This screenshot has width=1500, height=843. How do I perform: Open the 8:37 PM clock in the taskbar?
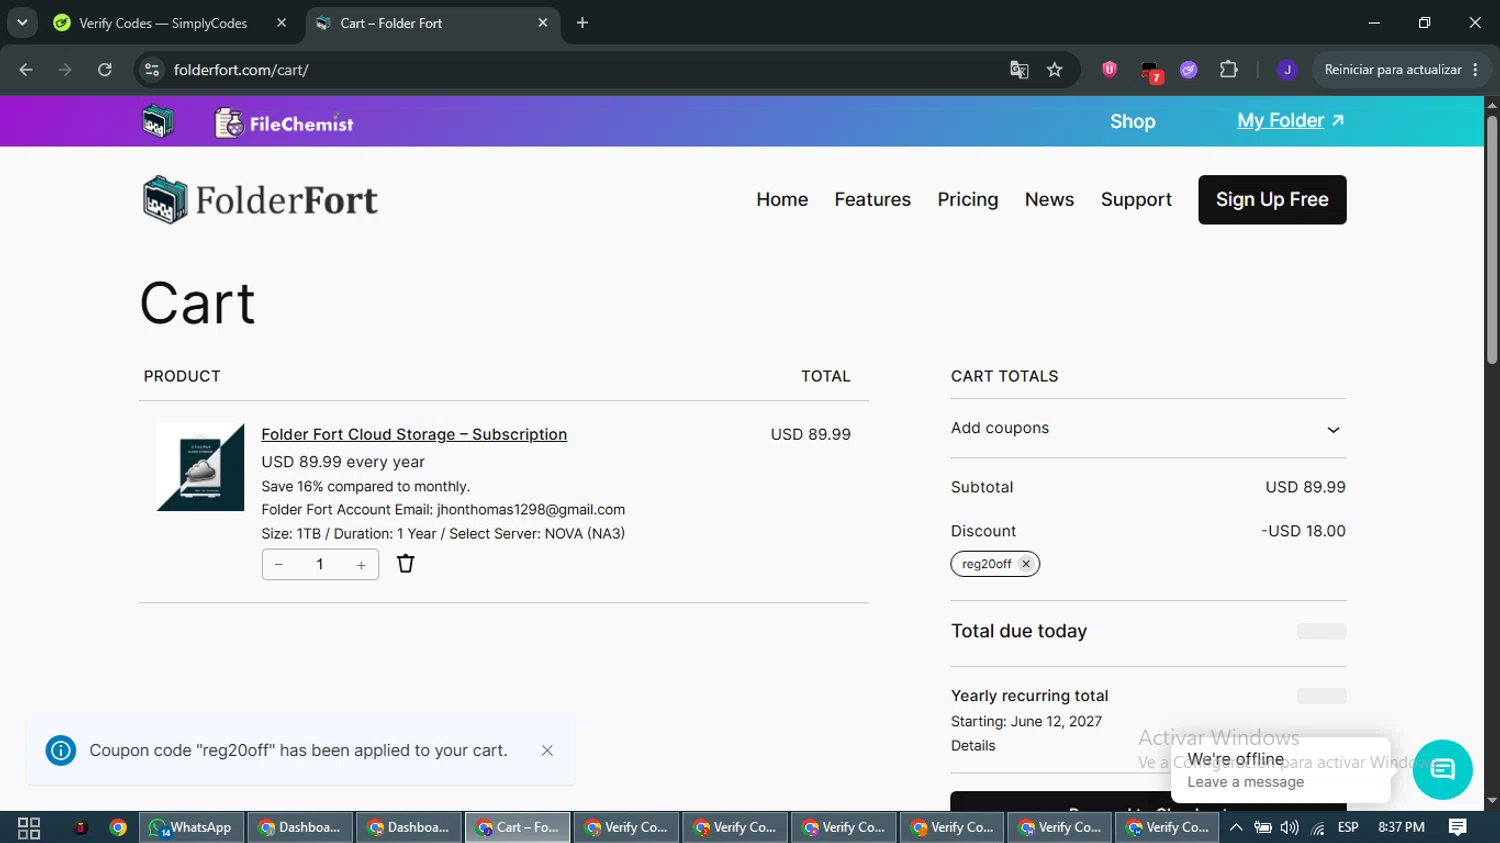click(x=1401, y=828)
